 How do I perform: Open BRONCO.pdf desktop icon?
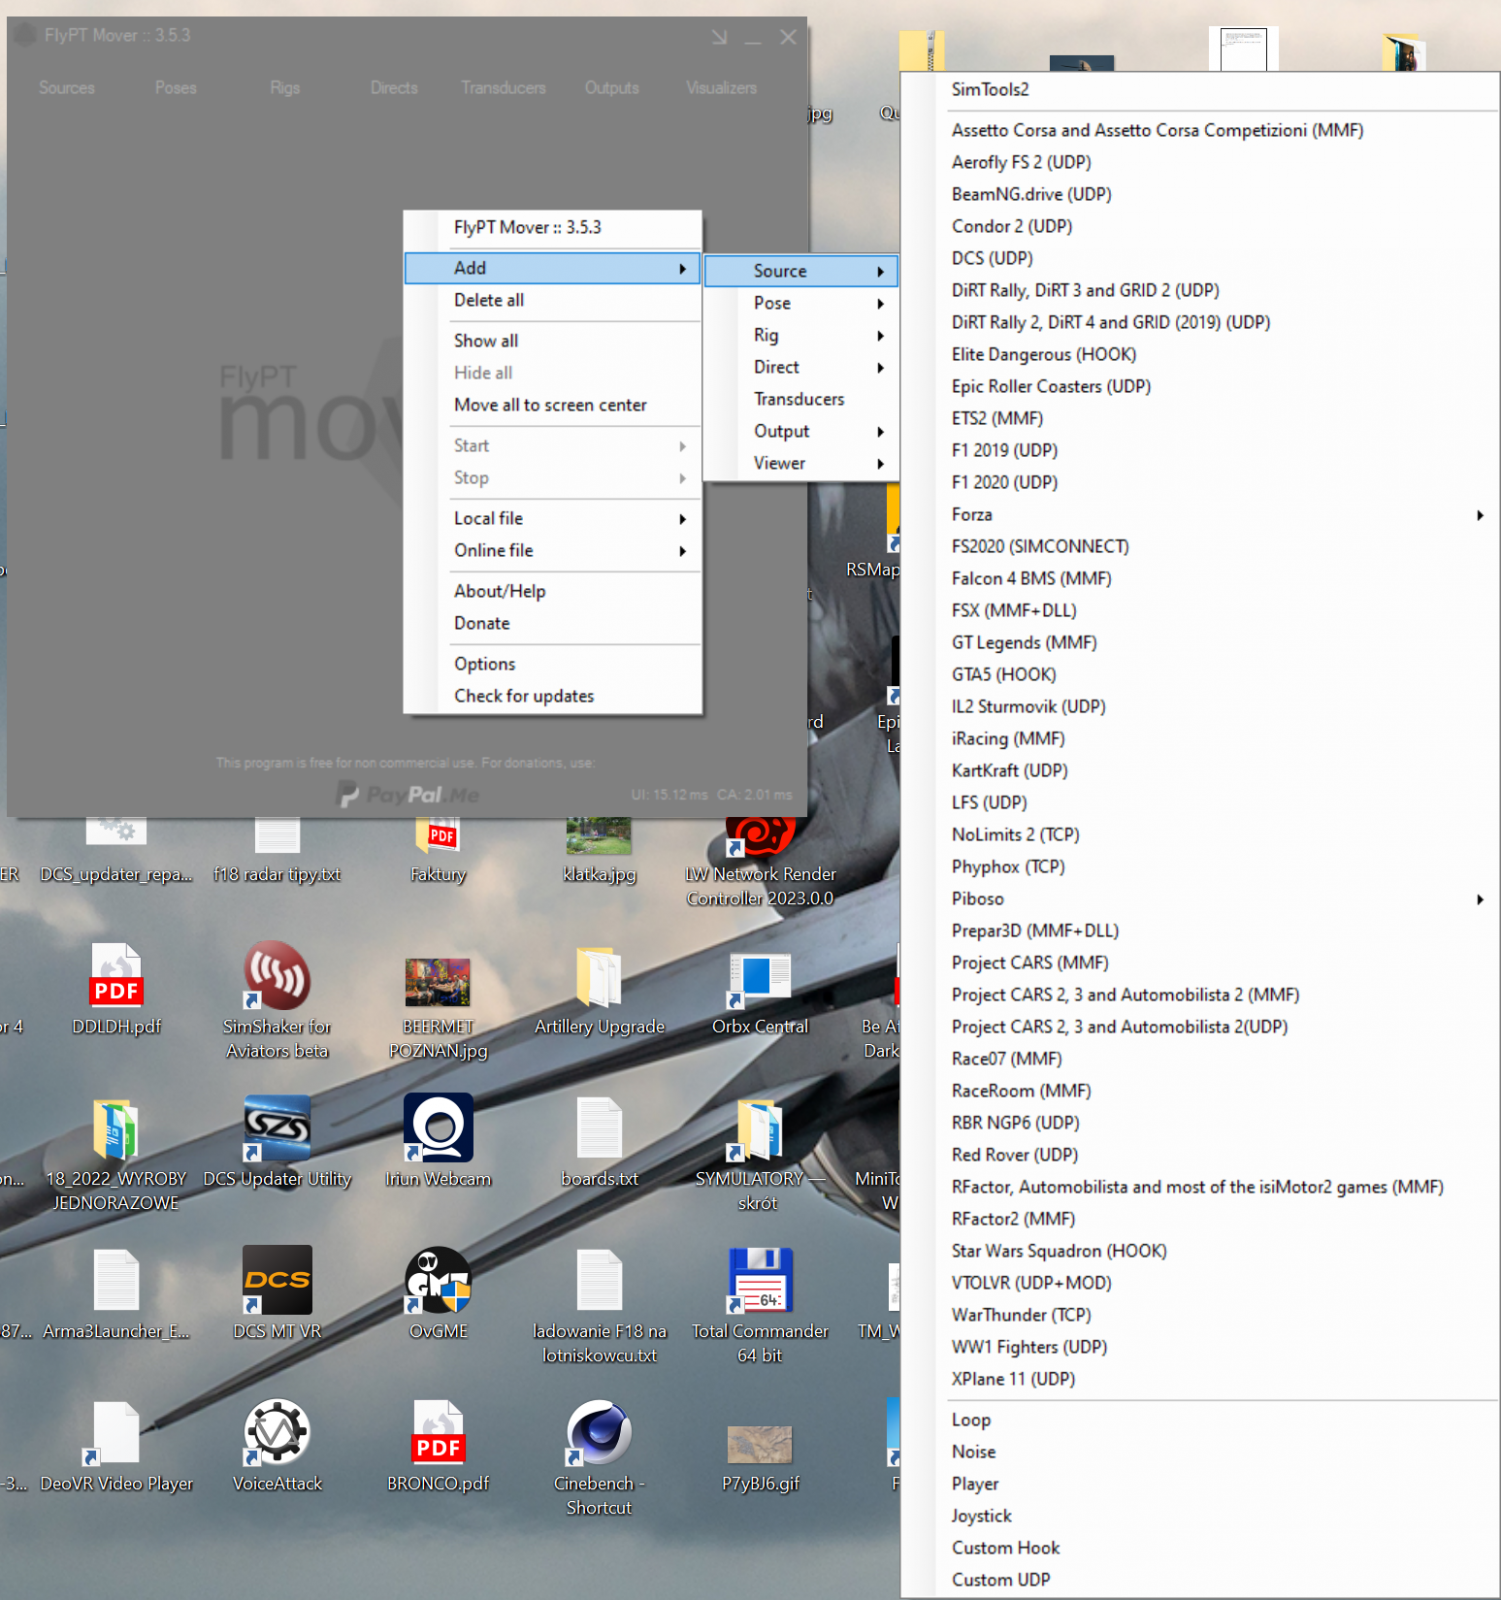pyautogui.click(x=438, y=1432)
